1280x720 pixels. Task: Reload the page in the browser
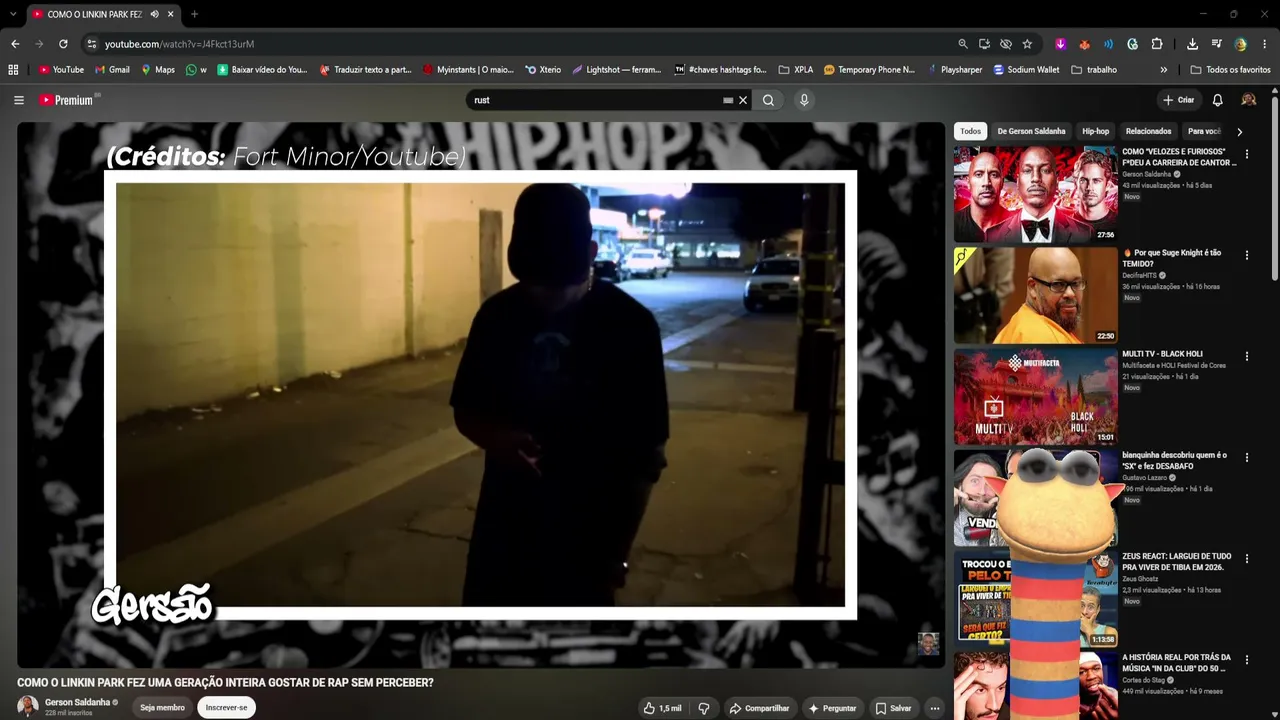click(x=63, y=44)
